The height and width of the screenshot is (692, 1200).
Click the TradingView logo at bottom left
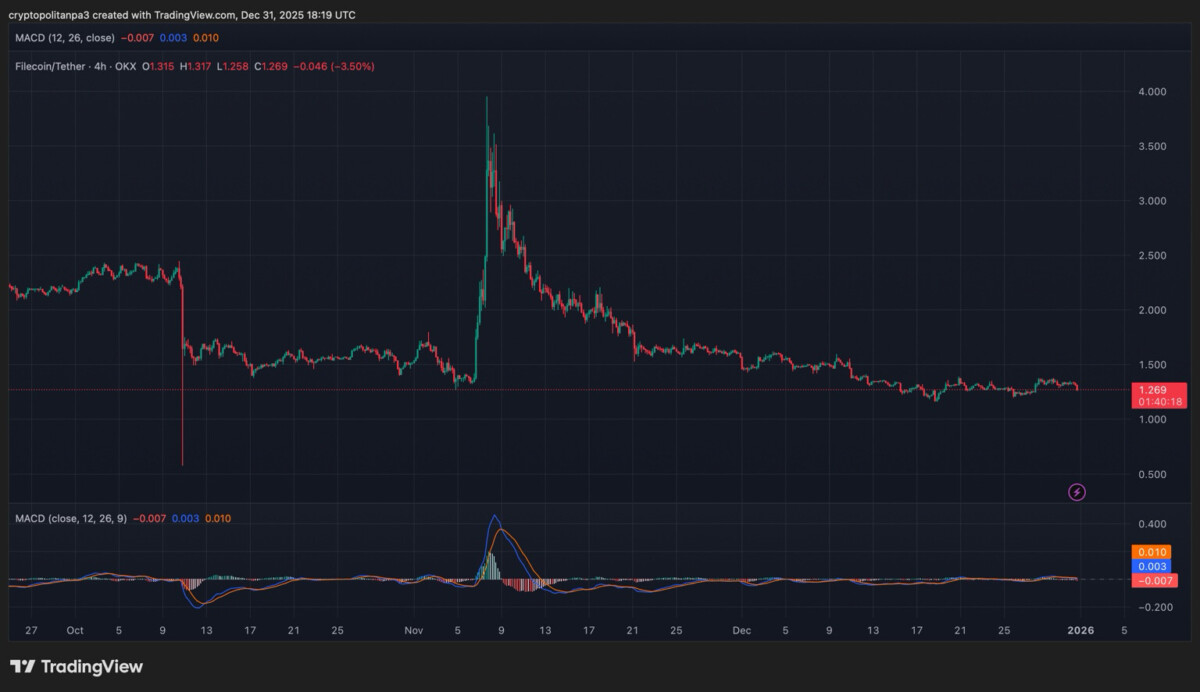pos(77,667)
